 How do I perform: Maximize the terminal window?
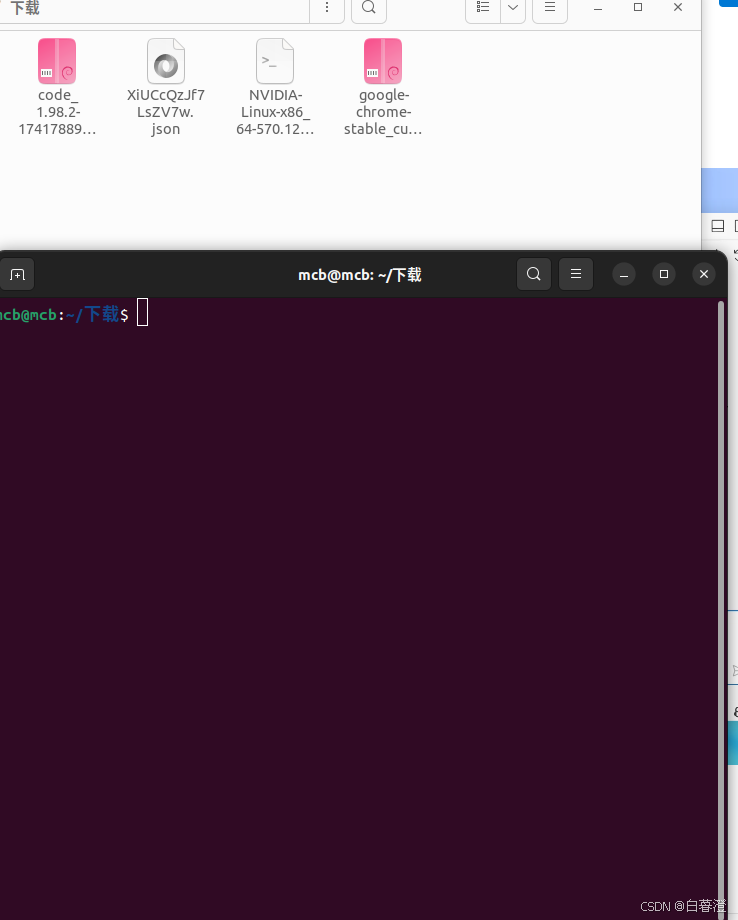click(664, 274)
